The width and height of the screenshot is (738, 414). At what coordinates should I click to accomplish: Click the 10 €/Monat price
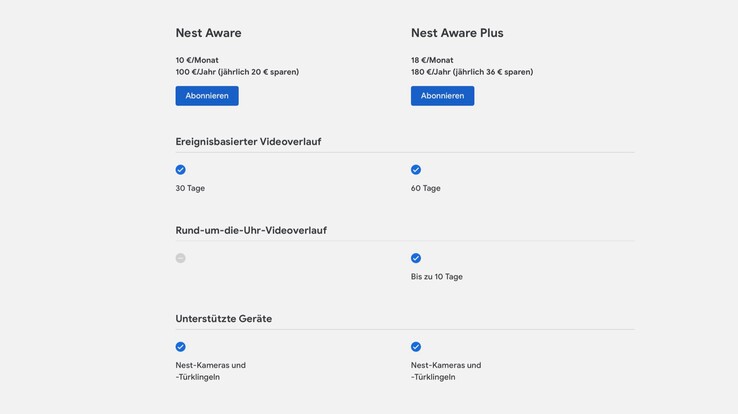(197, 60)
